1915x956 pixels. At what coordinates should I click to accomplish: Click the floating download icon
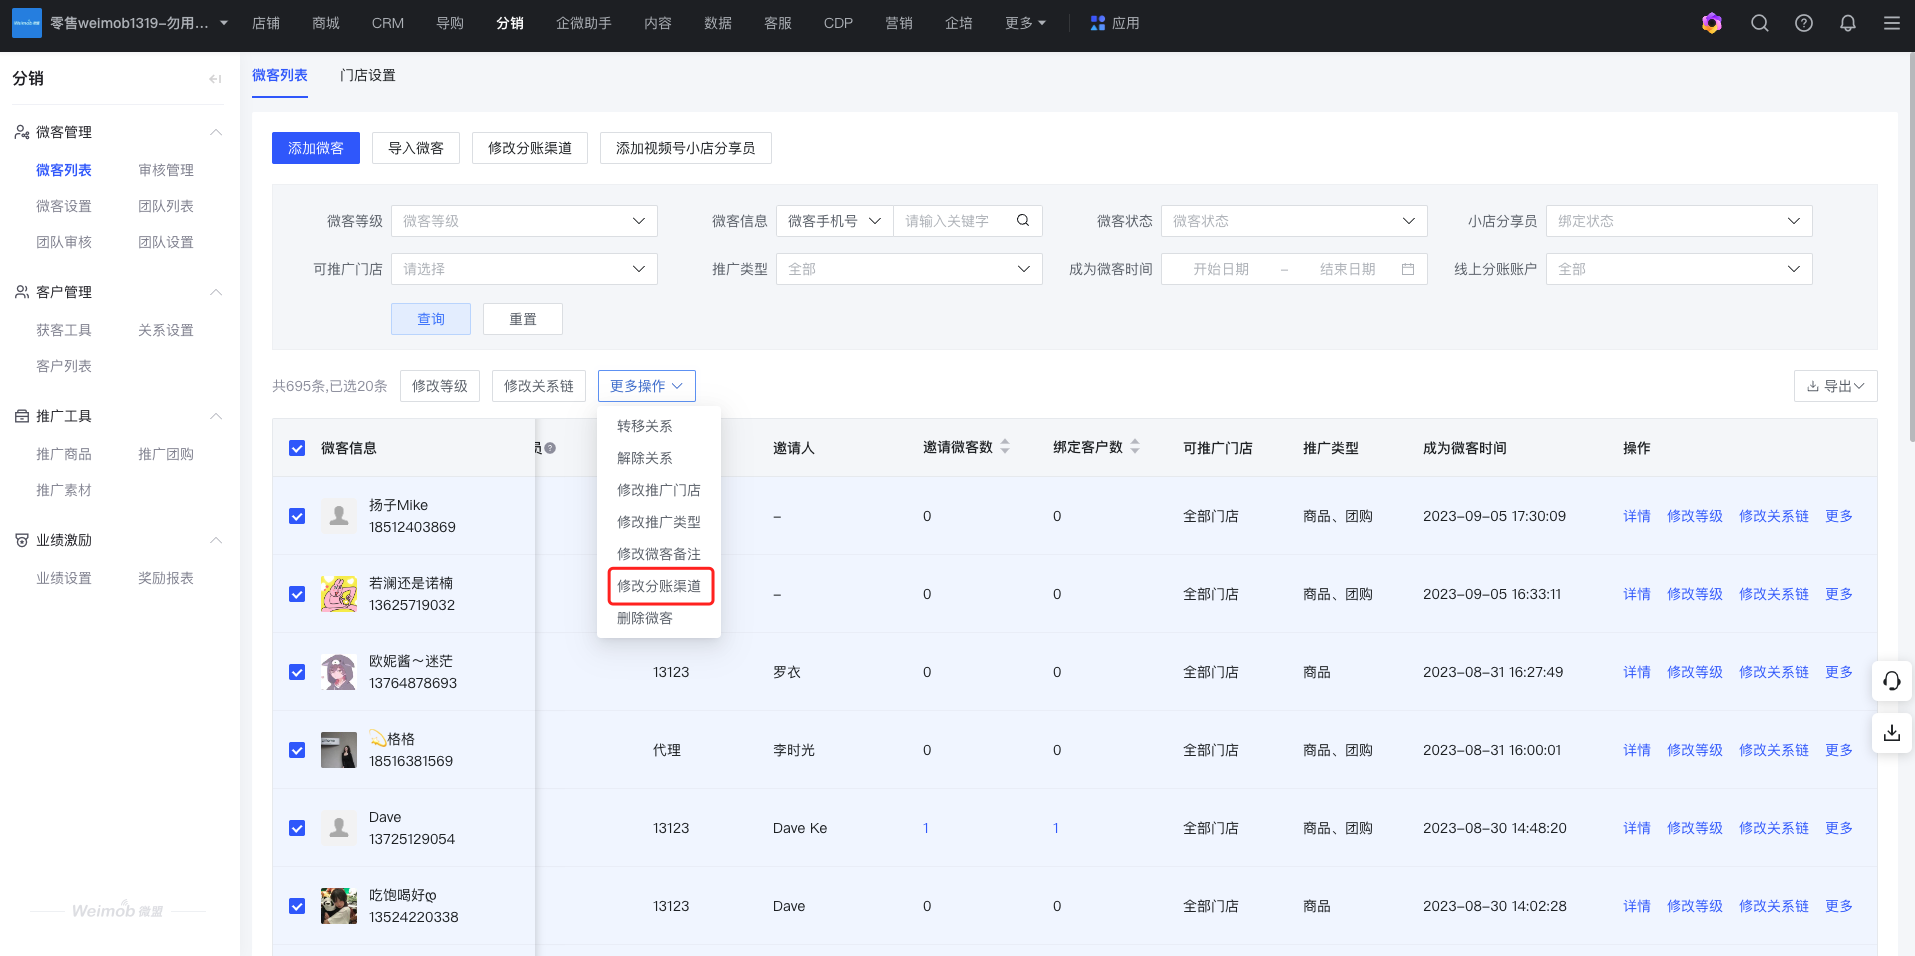pos(1892,733)
